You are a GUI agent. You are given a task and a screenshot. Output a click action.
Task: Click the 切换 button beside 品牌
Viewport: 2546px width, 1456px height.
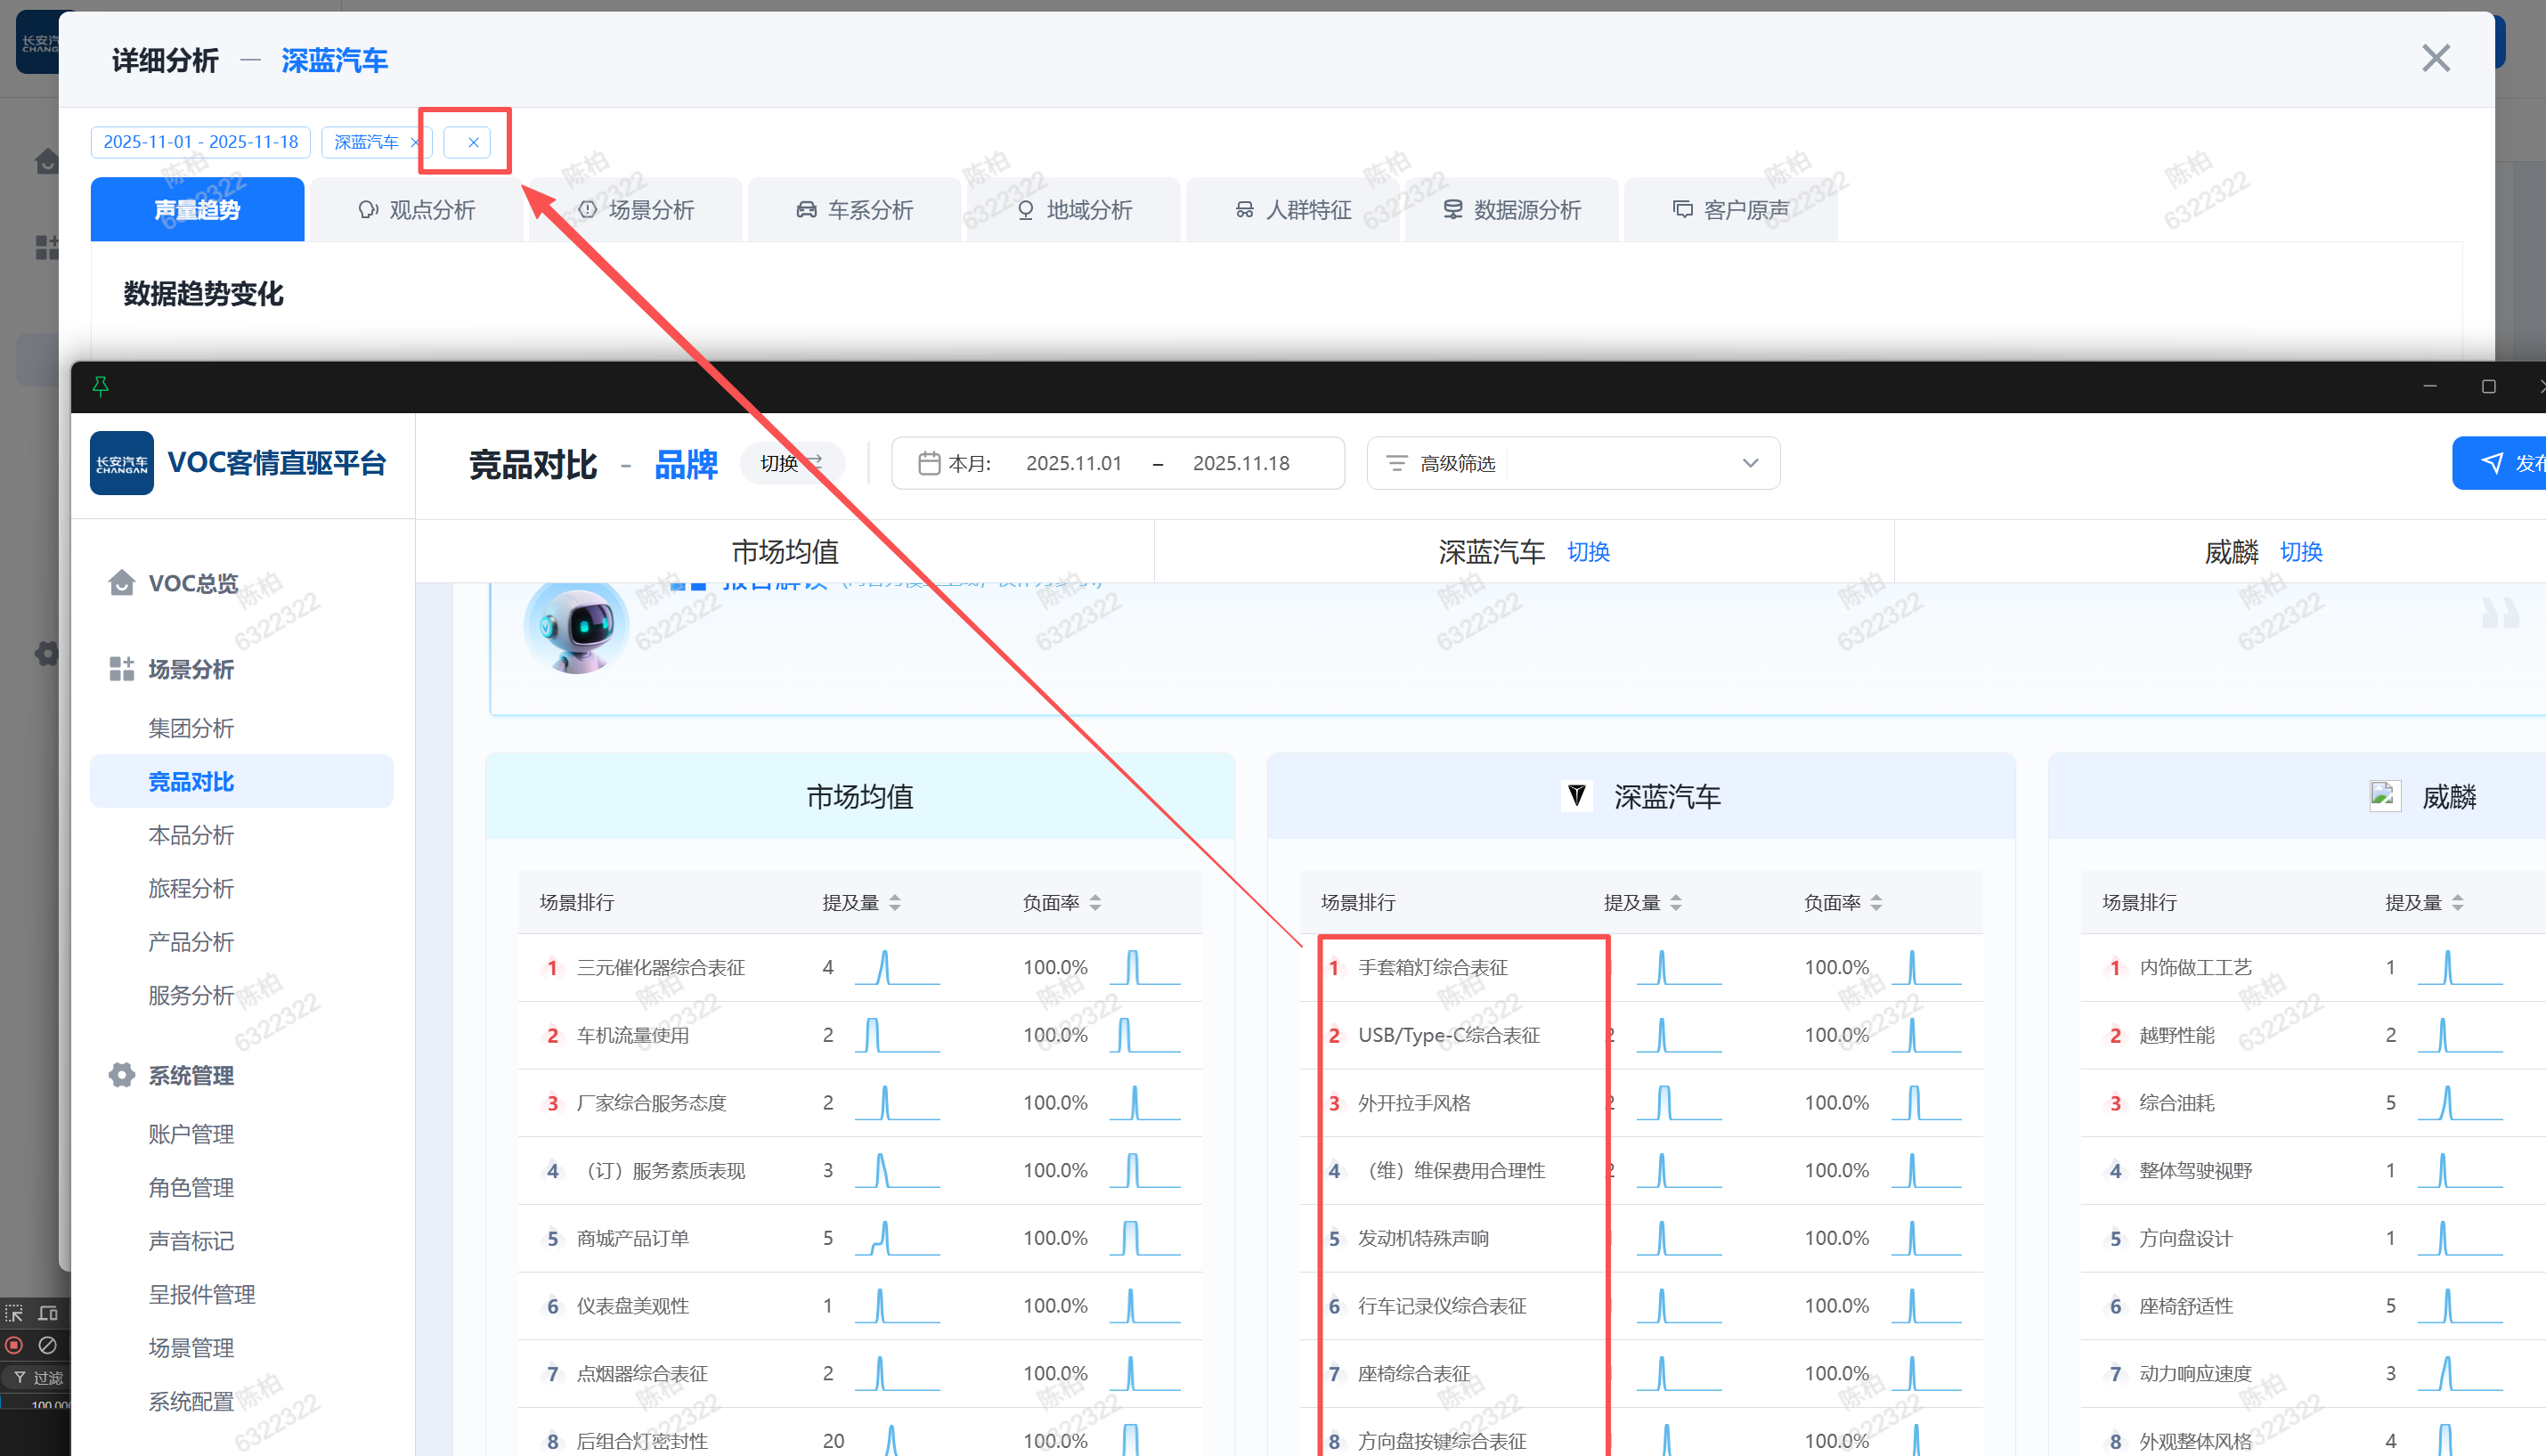pyautogui.click(x=791, y=463)
